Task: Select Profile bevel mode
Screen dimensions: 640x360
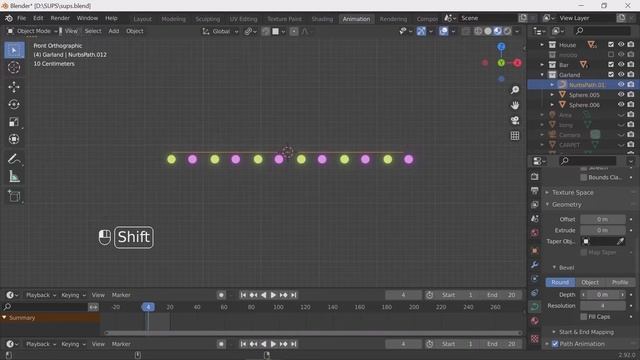Action: tap(620, 282)
